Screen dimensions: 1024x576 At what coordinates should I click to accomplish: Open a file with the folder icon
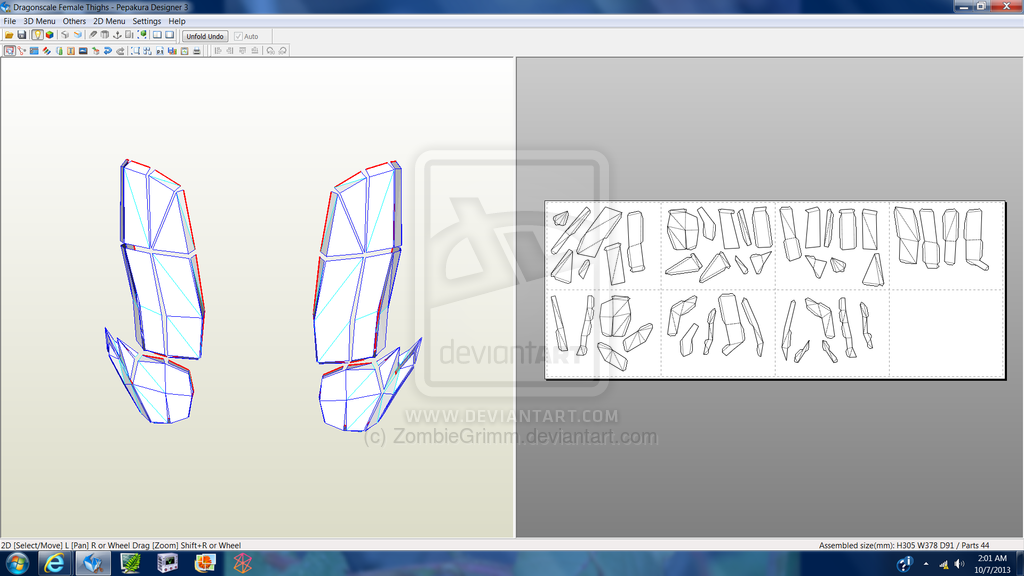coord(9,35)
